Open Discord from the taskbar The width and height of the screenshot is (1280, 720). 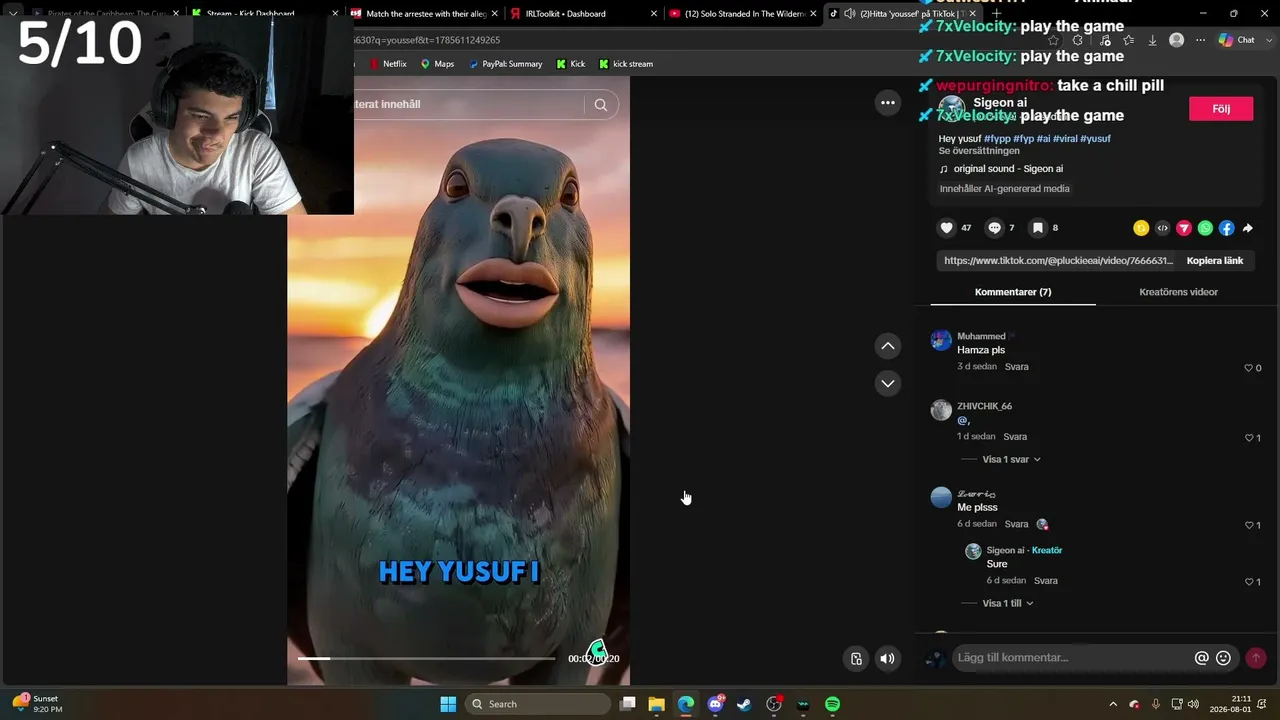pyautogui.click(x=715, y=704)
